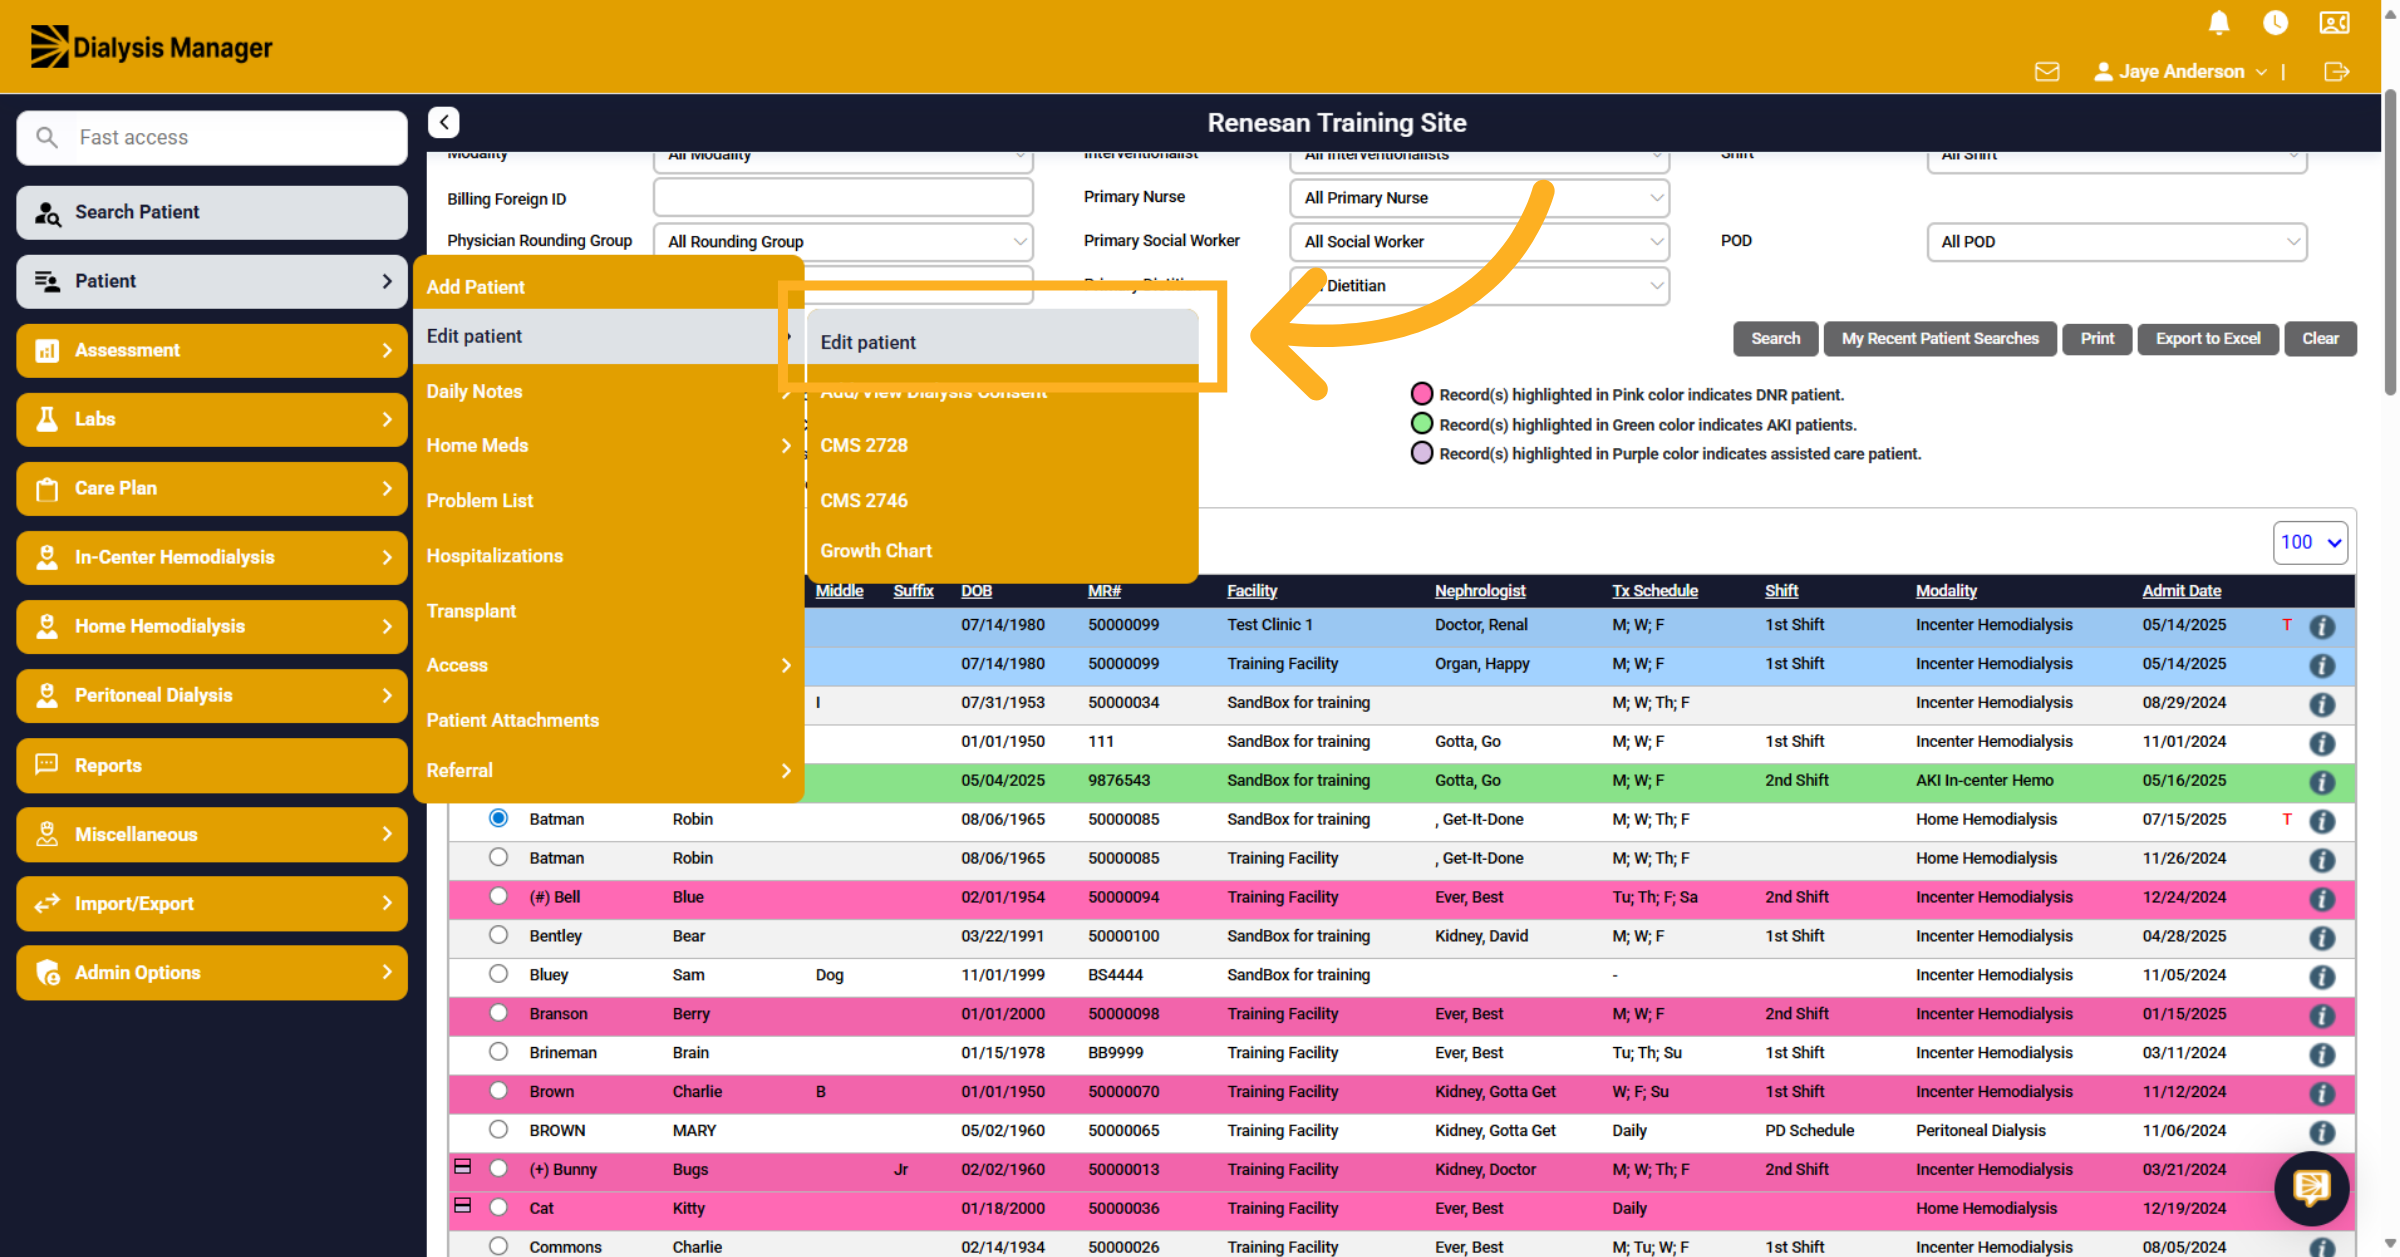Select radio button for Bentley Bear

[498, 935]
